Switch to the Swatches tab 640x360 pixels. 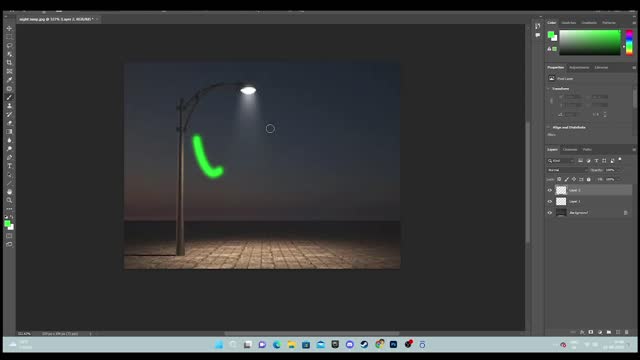click(569, 23)
